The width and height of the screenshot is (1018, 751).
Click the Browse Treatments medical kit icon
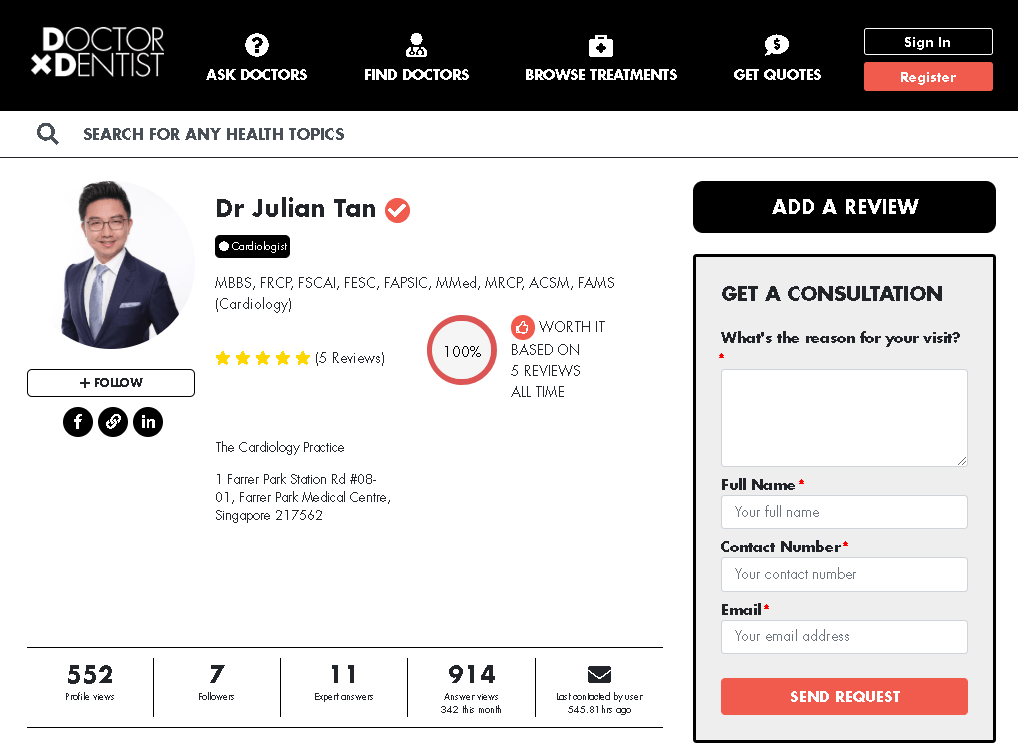click(601, 45)
